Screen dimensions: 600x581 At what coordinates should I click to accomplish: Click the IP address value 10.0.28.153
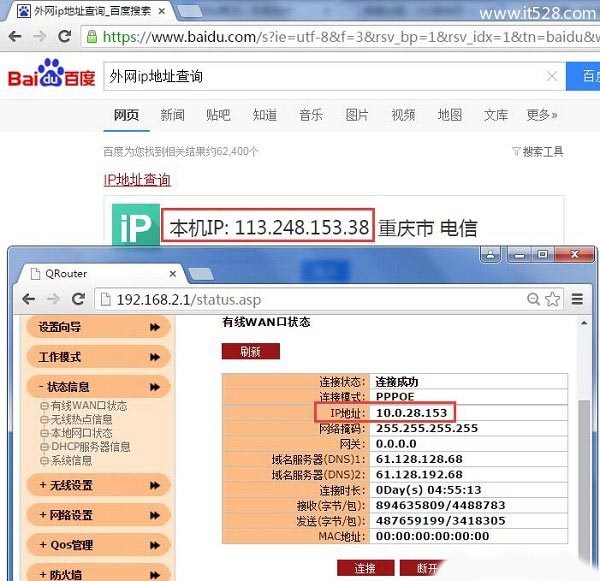[411, 413]
